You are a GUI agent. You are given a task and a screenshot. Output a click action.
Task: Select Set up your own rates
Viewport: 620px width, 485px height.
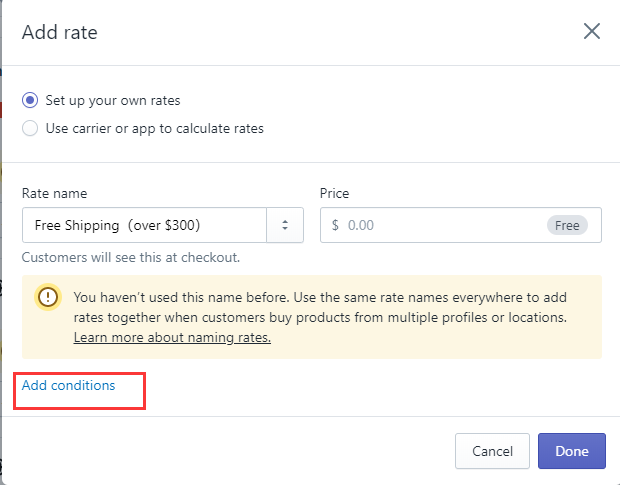(31, 101)
